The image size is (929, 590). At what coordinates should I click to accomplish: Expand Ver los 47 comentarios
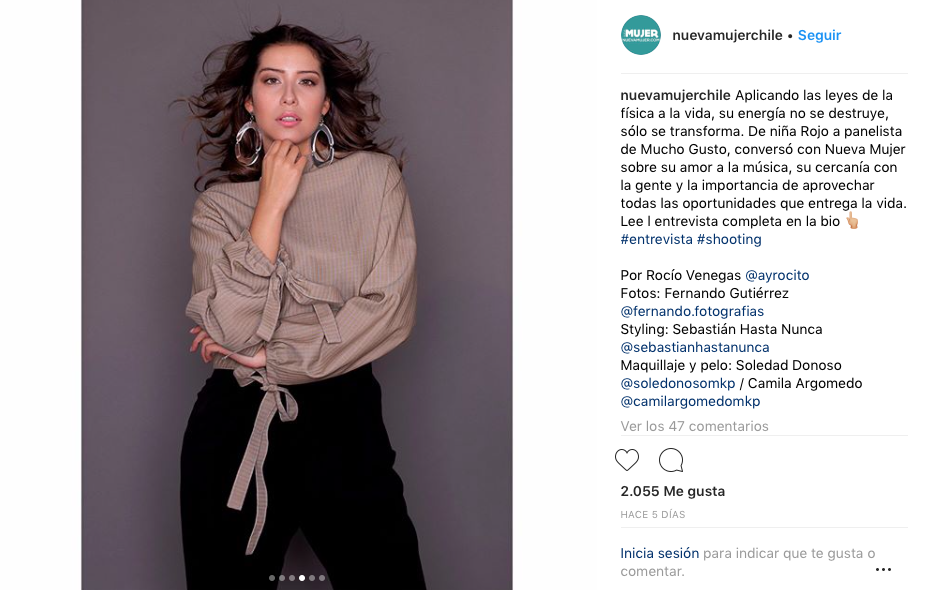(x=694, y=426)
